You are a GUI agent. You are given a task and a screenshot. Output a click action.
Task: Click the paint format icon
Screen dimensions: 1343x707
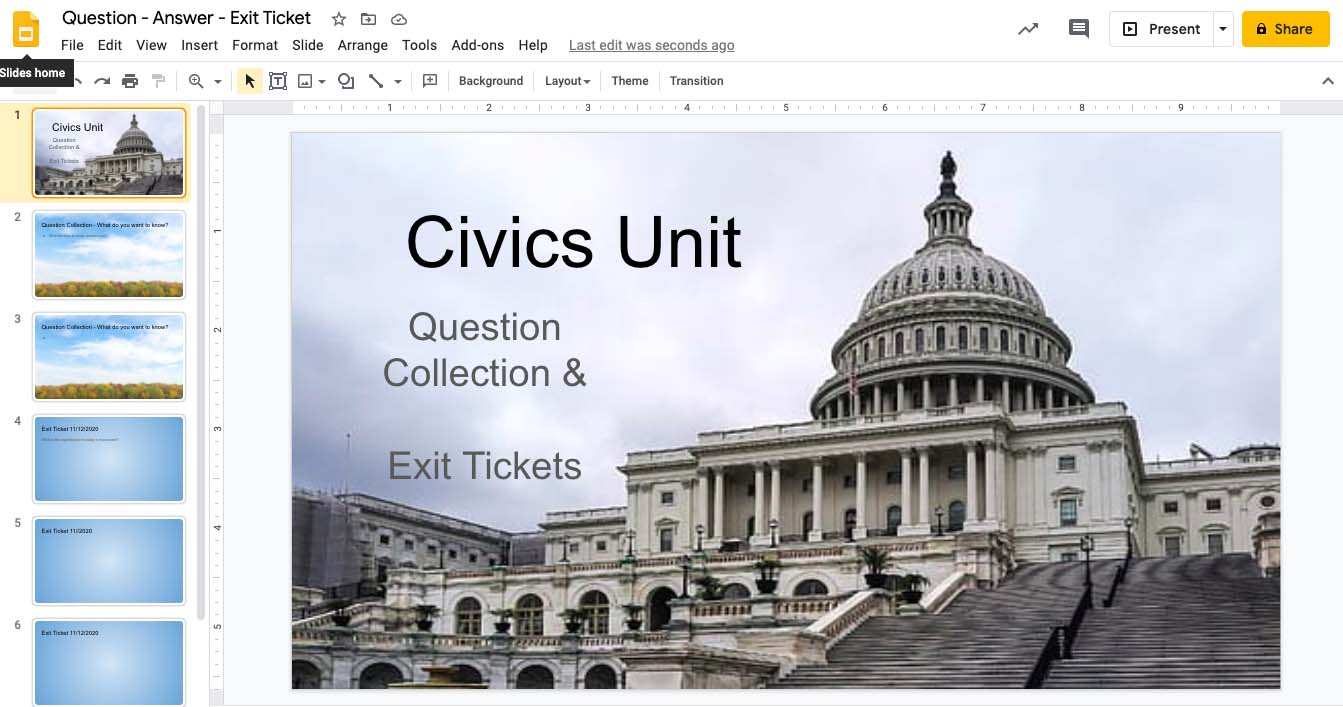pyautogui.click(x=158, y=81)
